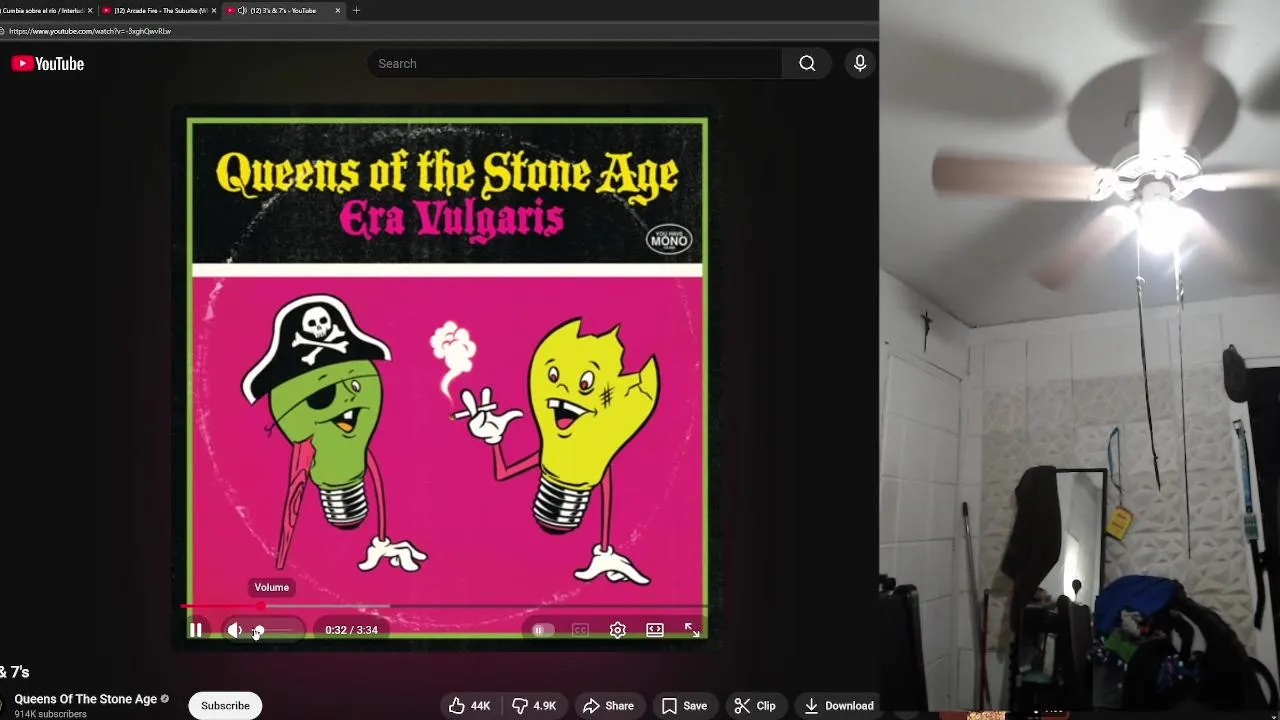Close the Arcade Fire - The Suburbs tab
Image resolution: width=1280 pixels, height=720 pixels.
tap(212, 10)
